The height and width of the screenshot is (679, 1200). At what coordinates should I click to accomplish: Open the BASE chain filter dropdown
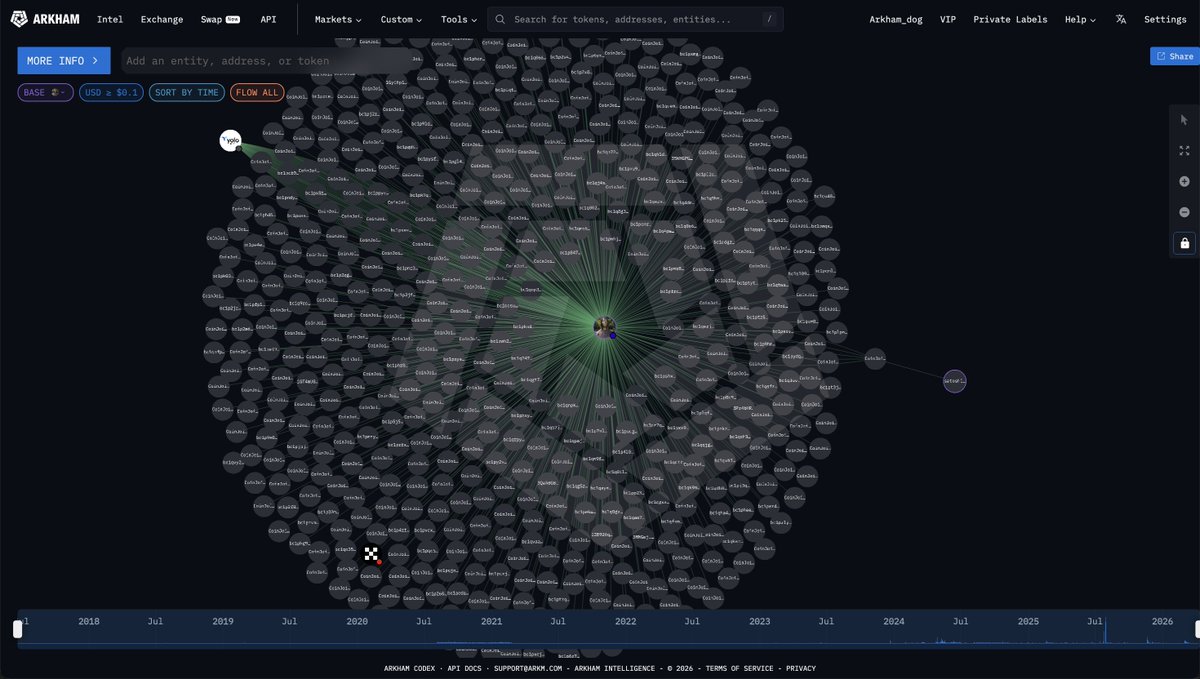46,92
